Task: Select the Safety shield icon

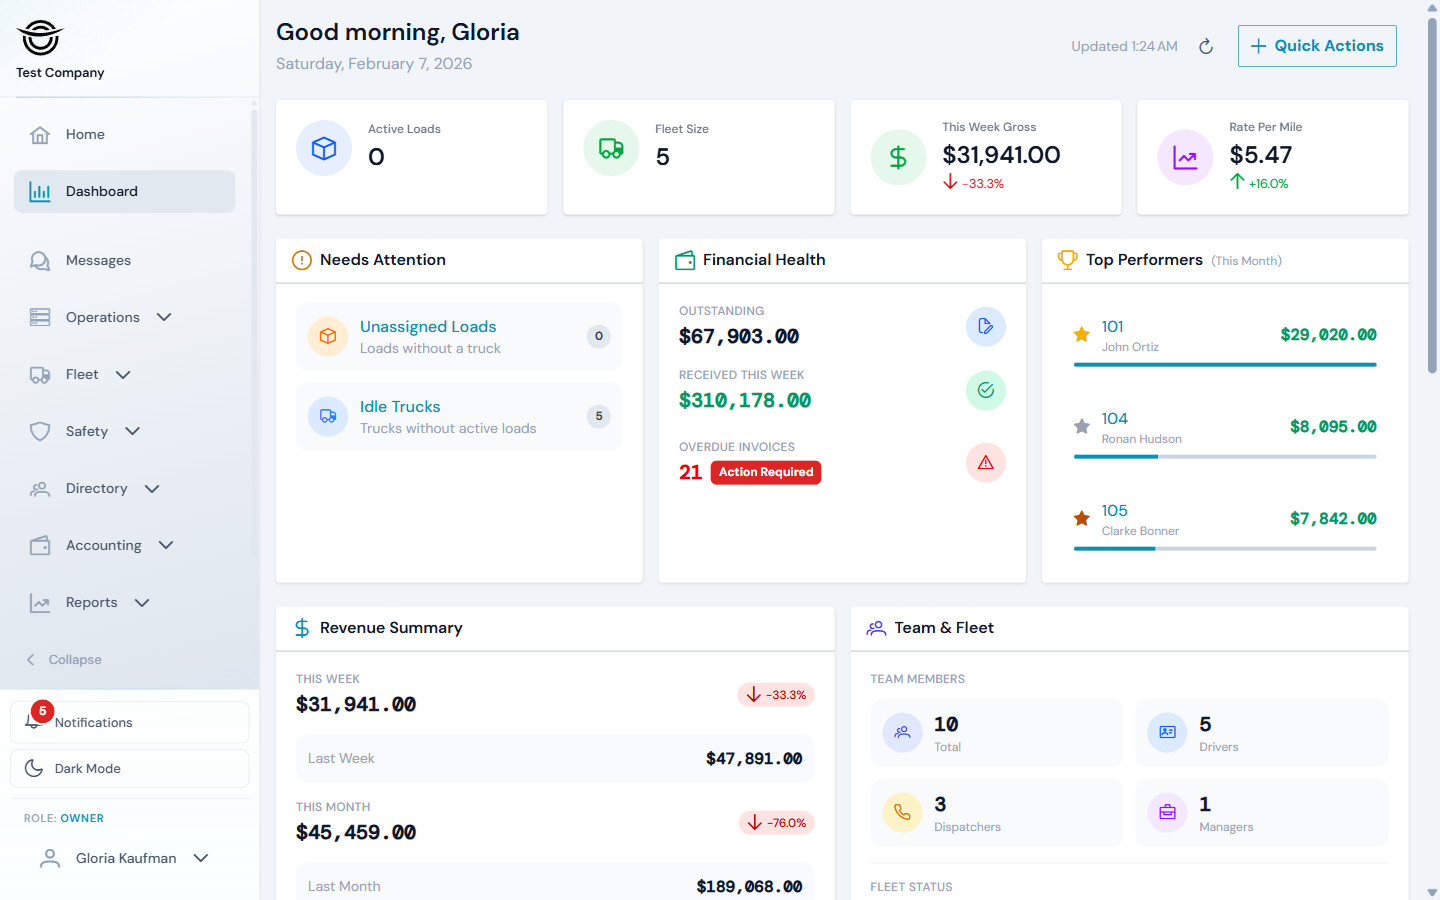Action: 40,431
